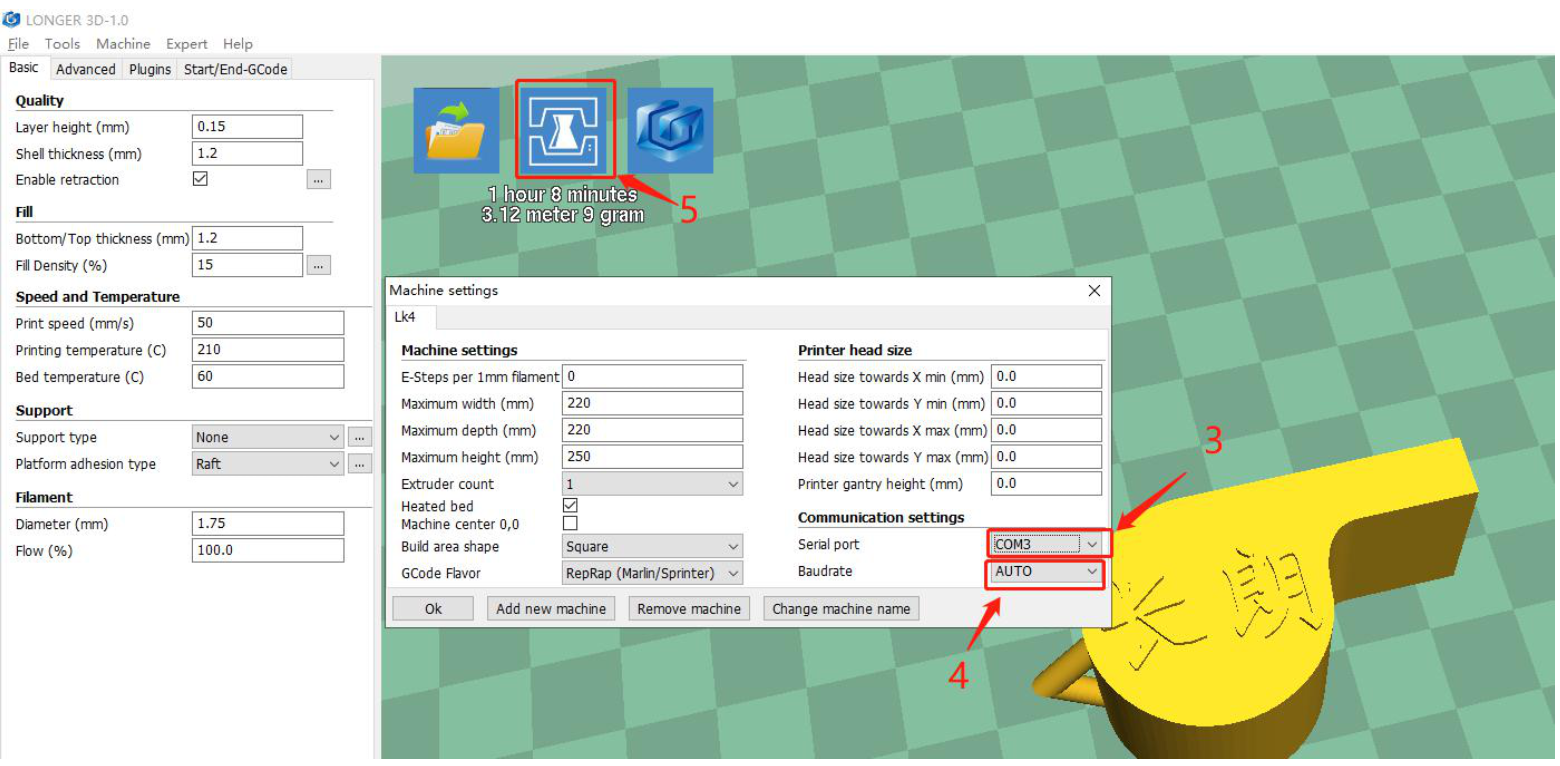Open the Load model folder icon

click(456, 131)
